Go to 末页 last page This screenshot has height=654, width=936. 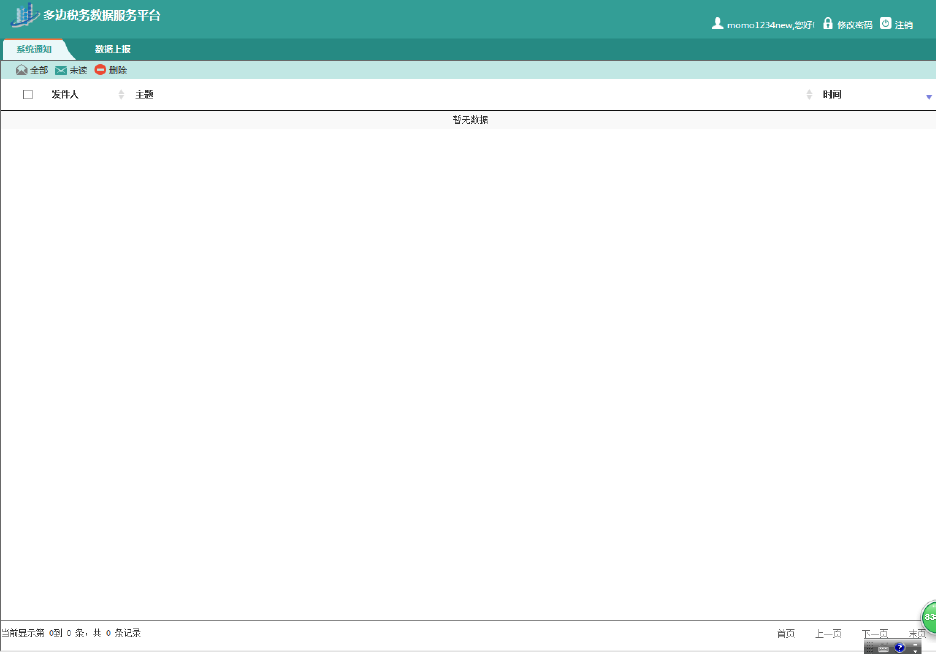(x=917, y=633)
